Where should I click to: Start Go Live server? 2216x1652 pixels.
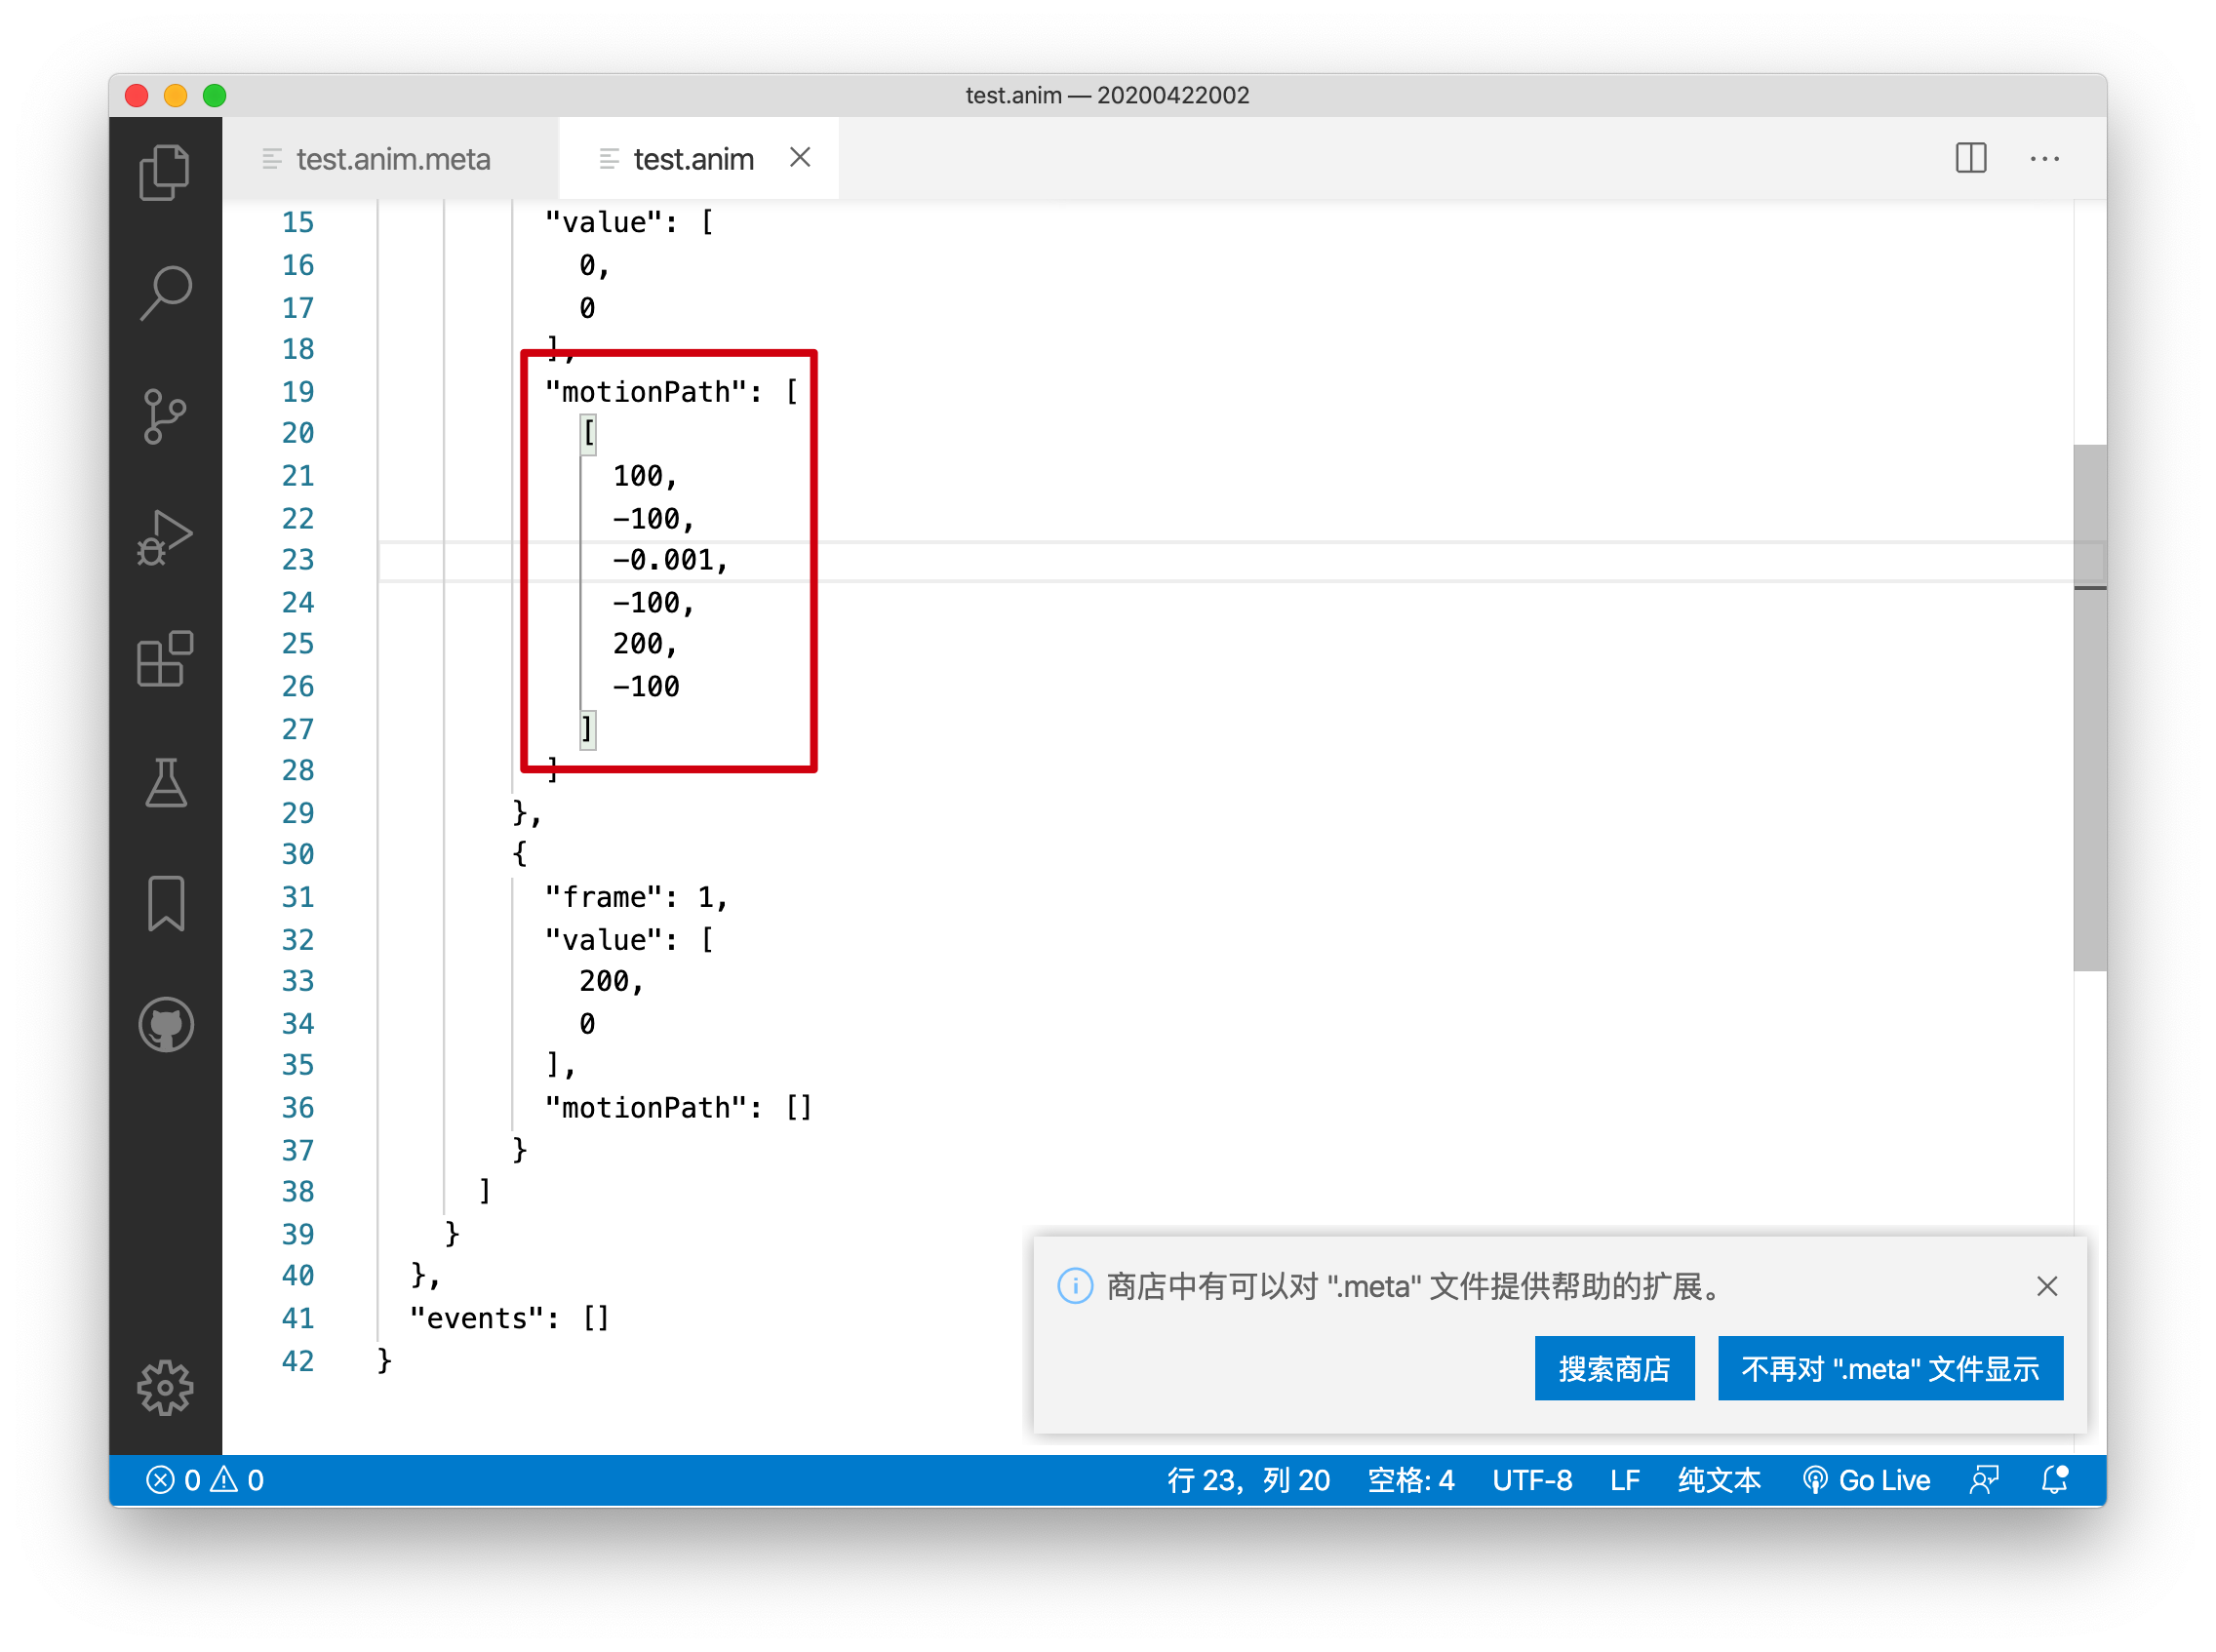click(x=1866, y=1480)
